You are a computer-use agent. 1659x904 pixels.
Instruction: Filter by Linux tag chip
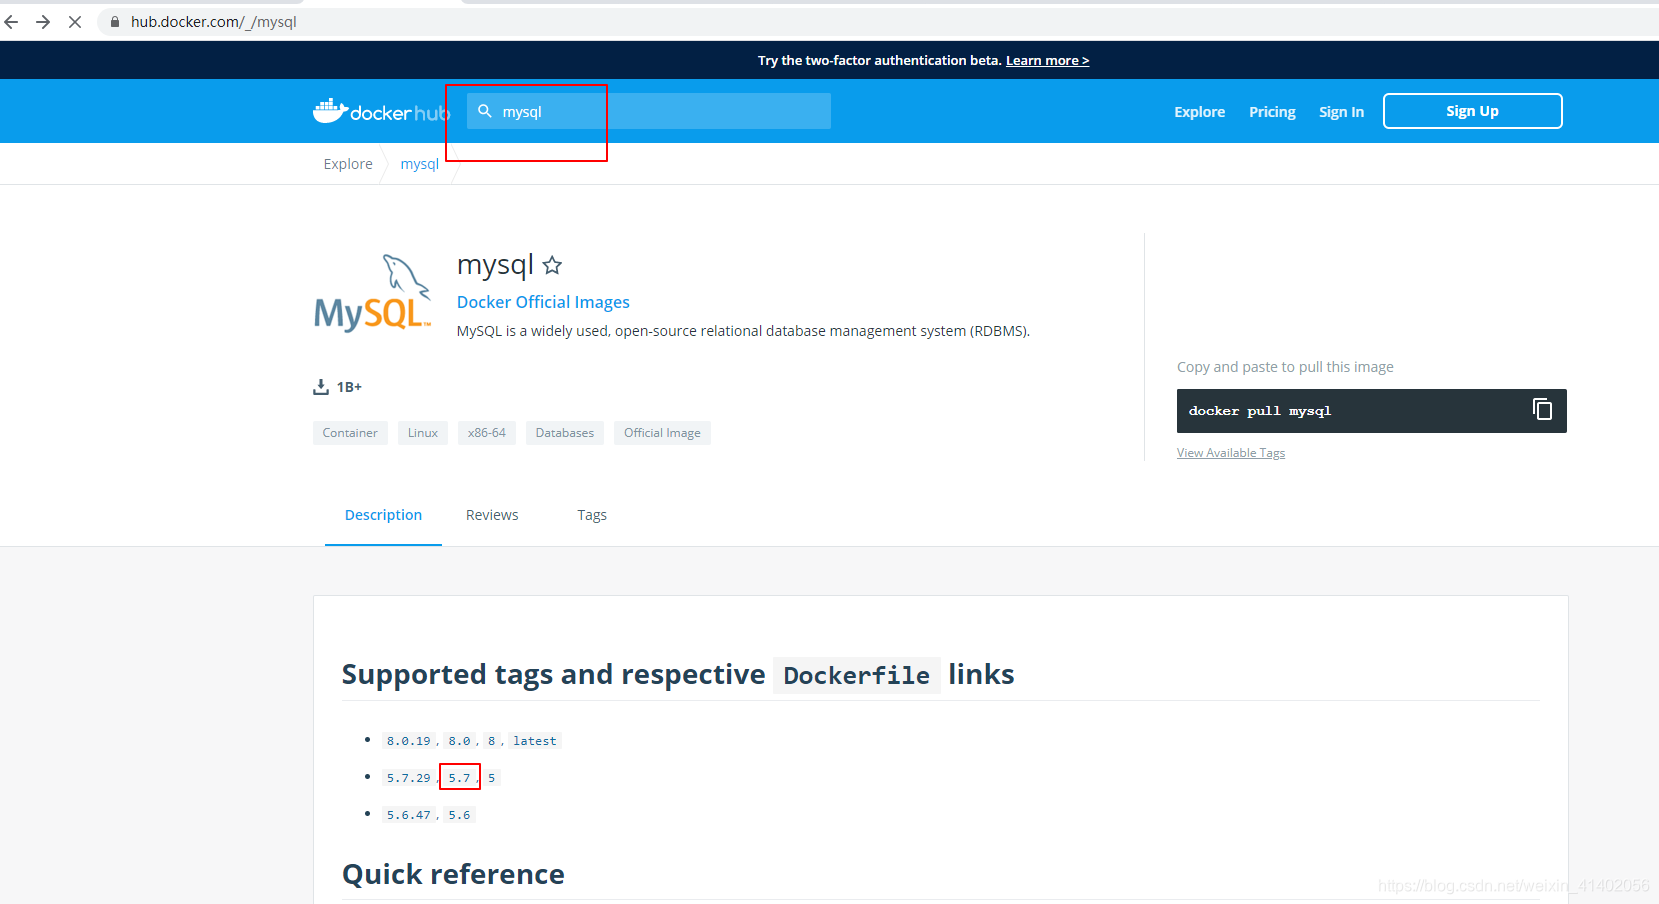pos(423,433)
